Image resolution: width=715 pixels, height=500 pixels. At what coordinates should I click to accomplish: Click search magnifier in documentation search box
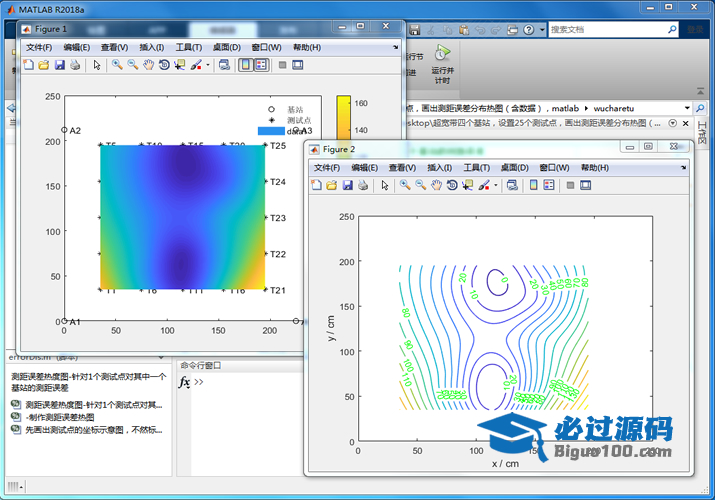[x=672, y=30]
